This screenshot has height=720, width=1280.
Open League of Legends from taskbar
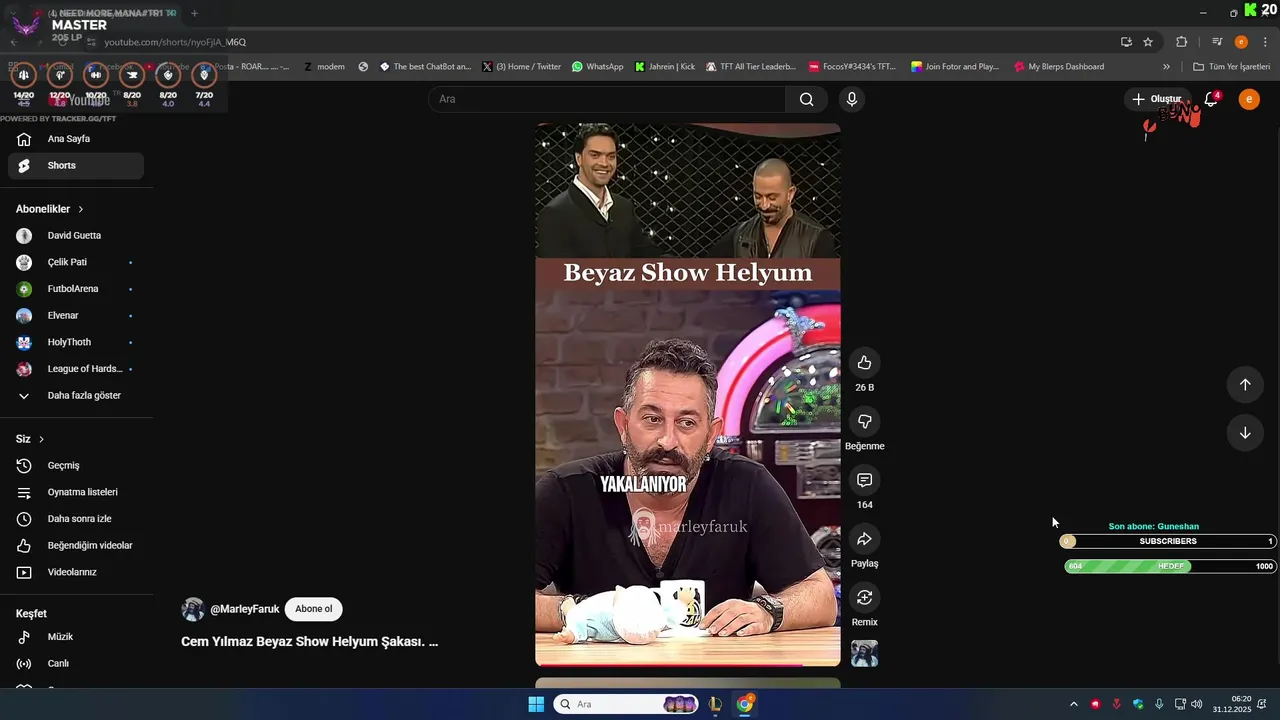pos(715,704)
